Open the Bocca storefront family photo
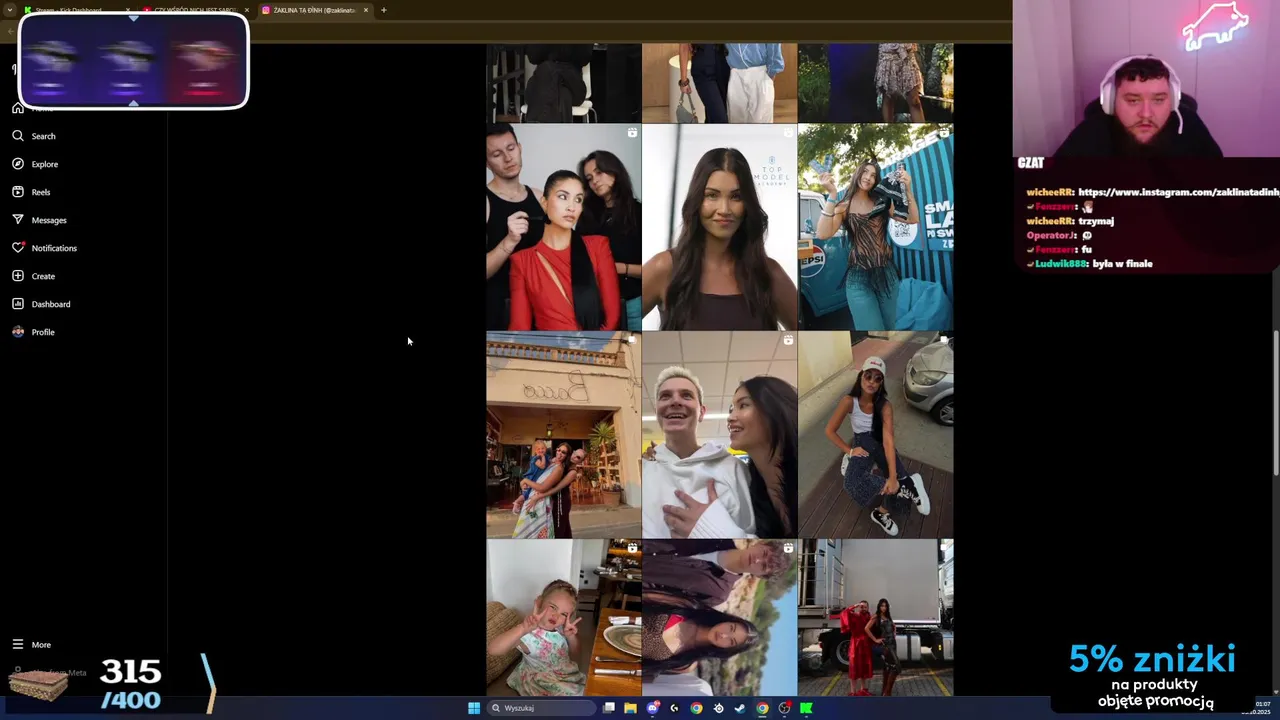The height and width of the screenshot is (720, 1280). pyautogui.click(x=563, y=435)
